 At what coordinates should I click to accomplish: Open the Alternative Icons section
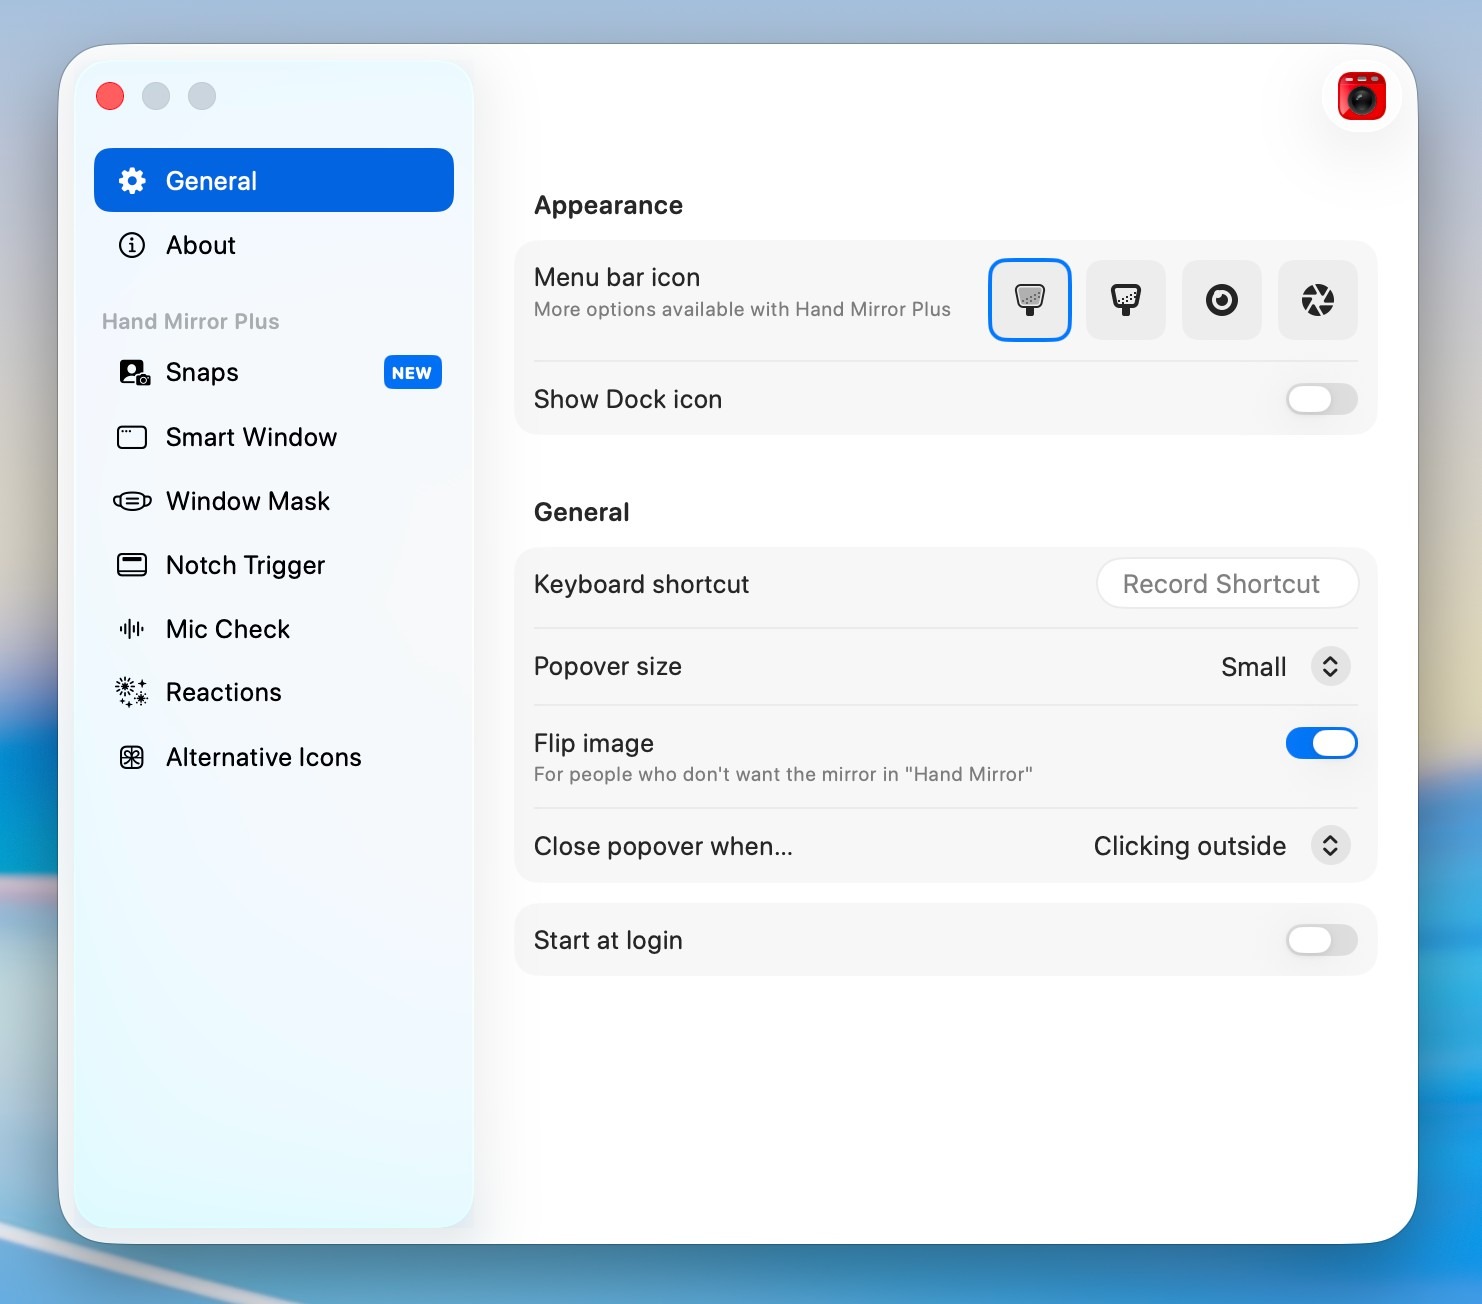[274, 757]
